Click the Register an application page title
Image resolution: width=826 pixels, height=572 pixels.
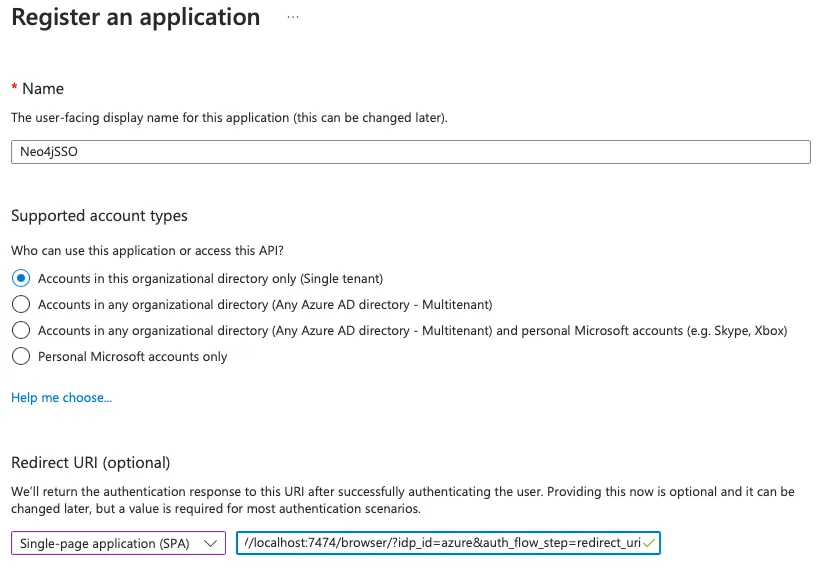pos(136,18)
